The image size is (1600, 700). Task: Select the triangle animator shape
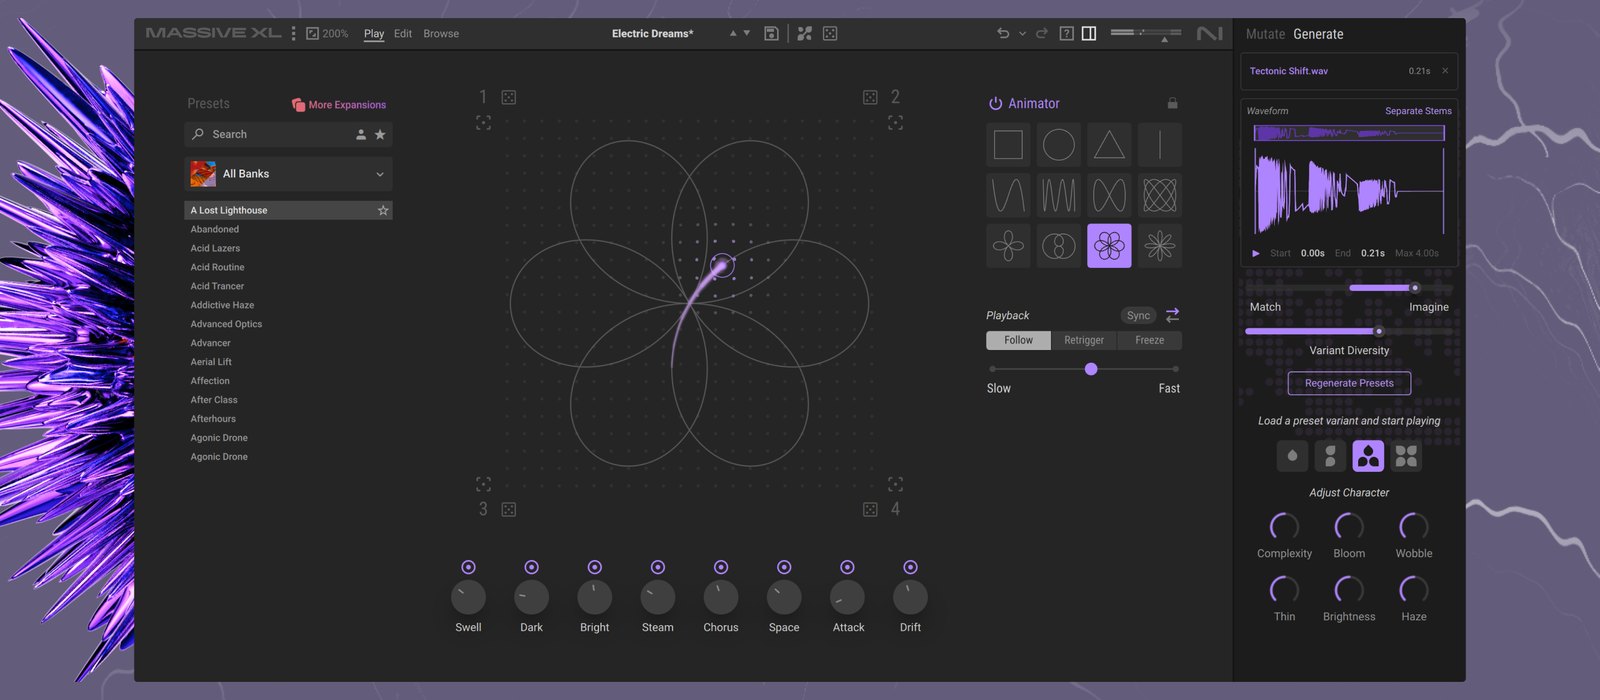[x=1109, y=145]
